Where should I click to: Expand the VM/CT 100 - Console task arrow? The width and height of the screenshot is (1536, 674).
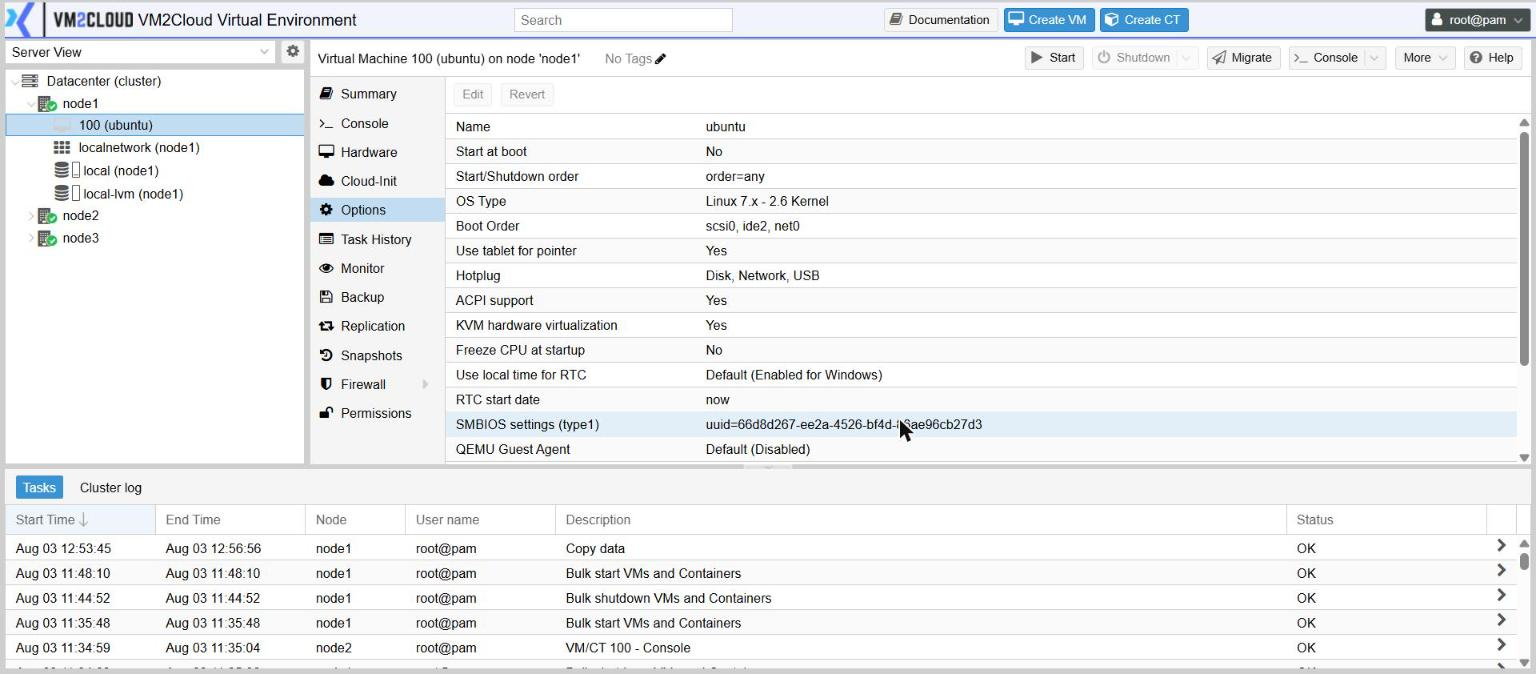pos(1501,645)
